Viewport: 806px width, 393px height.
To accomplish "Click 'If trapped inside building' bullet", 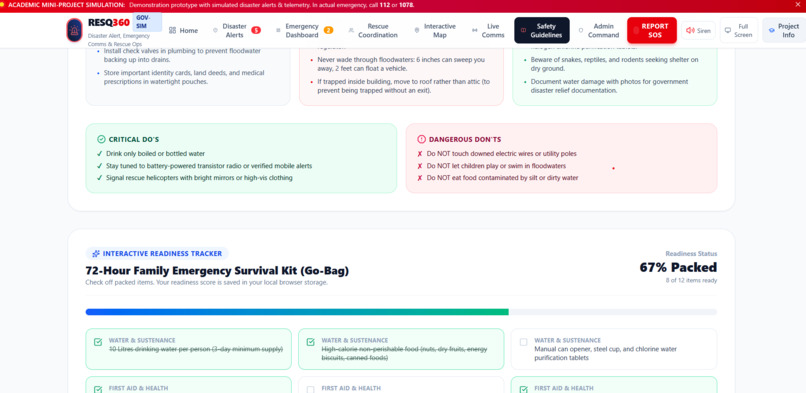I will [x=404, y=86].
